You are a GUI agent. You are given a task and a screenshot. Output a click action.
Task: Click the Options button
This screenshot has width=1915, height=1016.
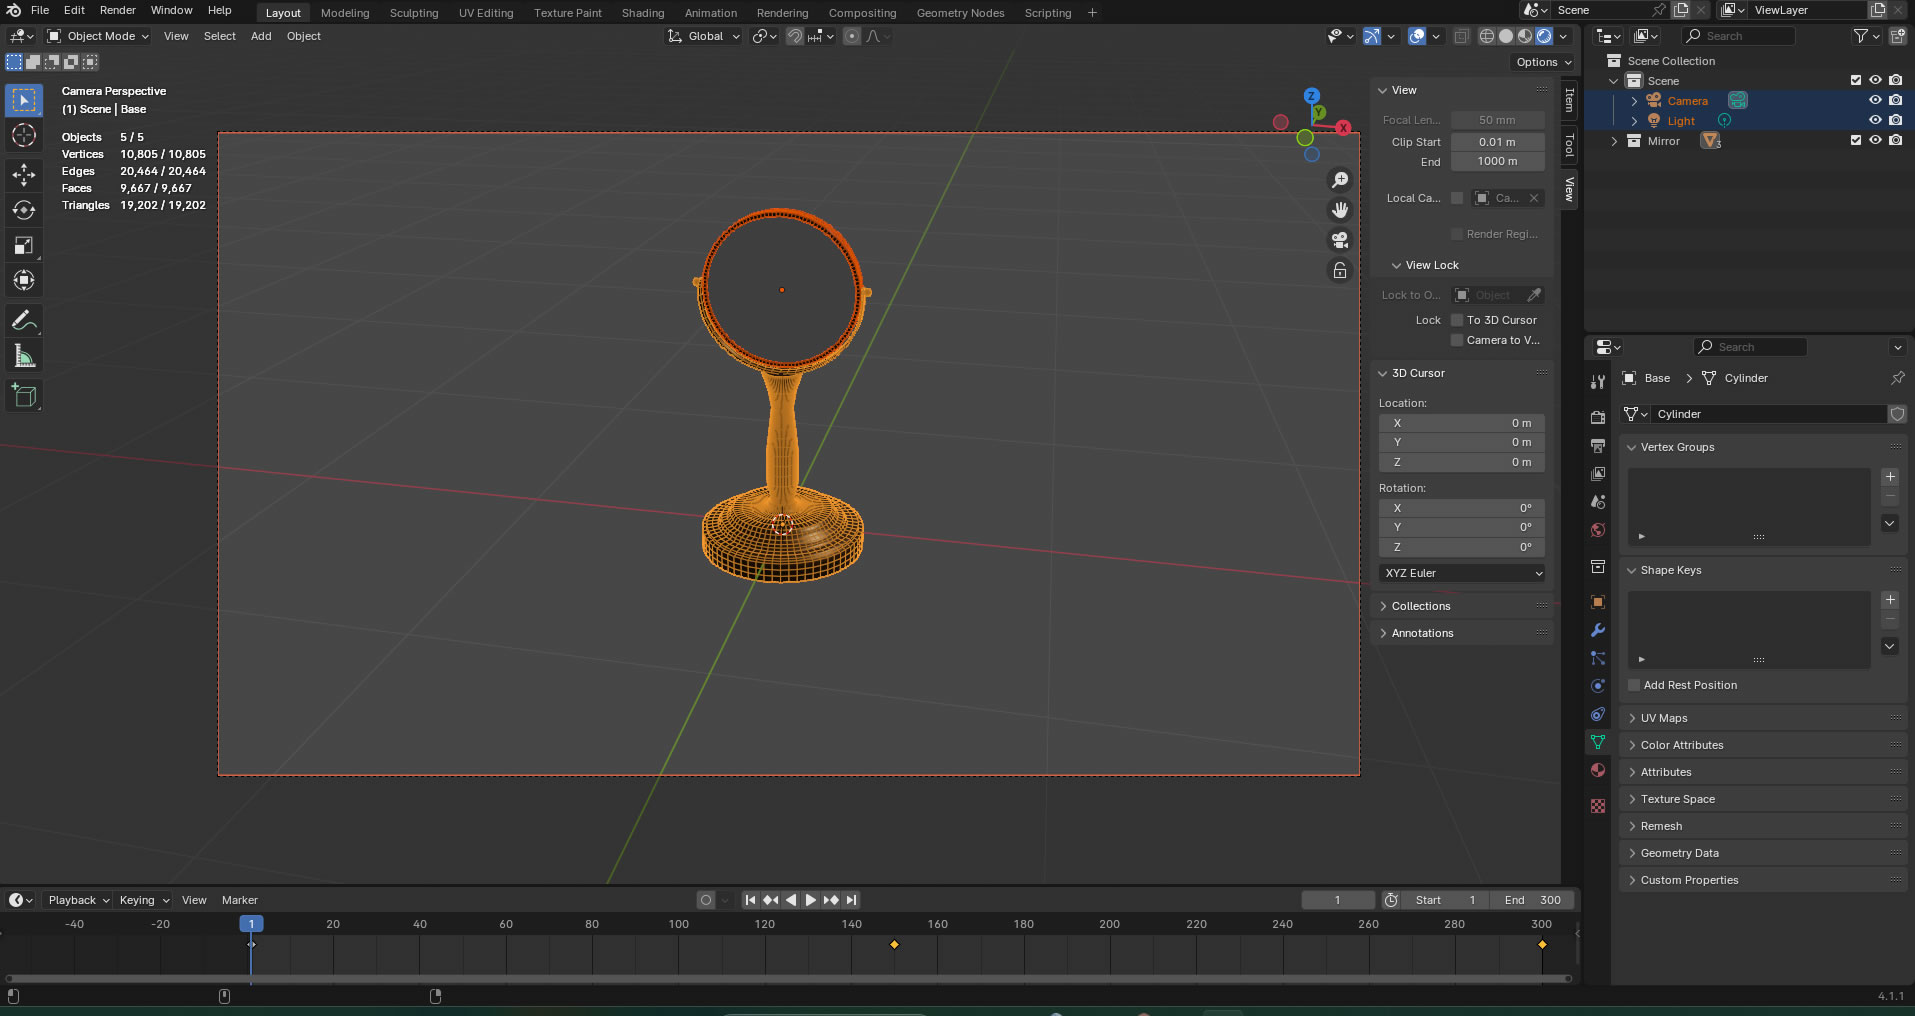[x=1544, y=62]
